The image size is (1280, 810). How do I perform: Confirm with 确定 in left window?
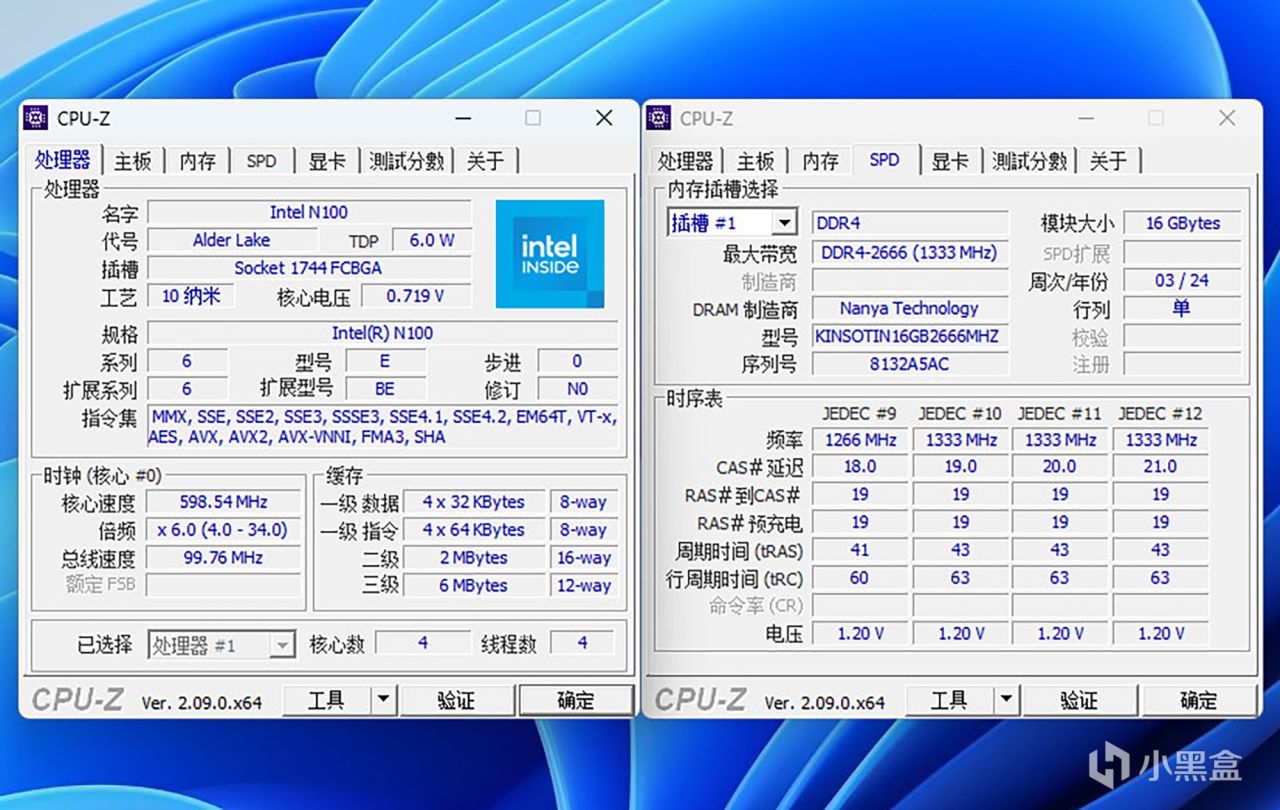(576, 700)
